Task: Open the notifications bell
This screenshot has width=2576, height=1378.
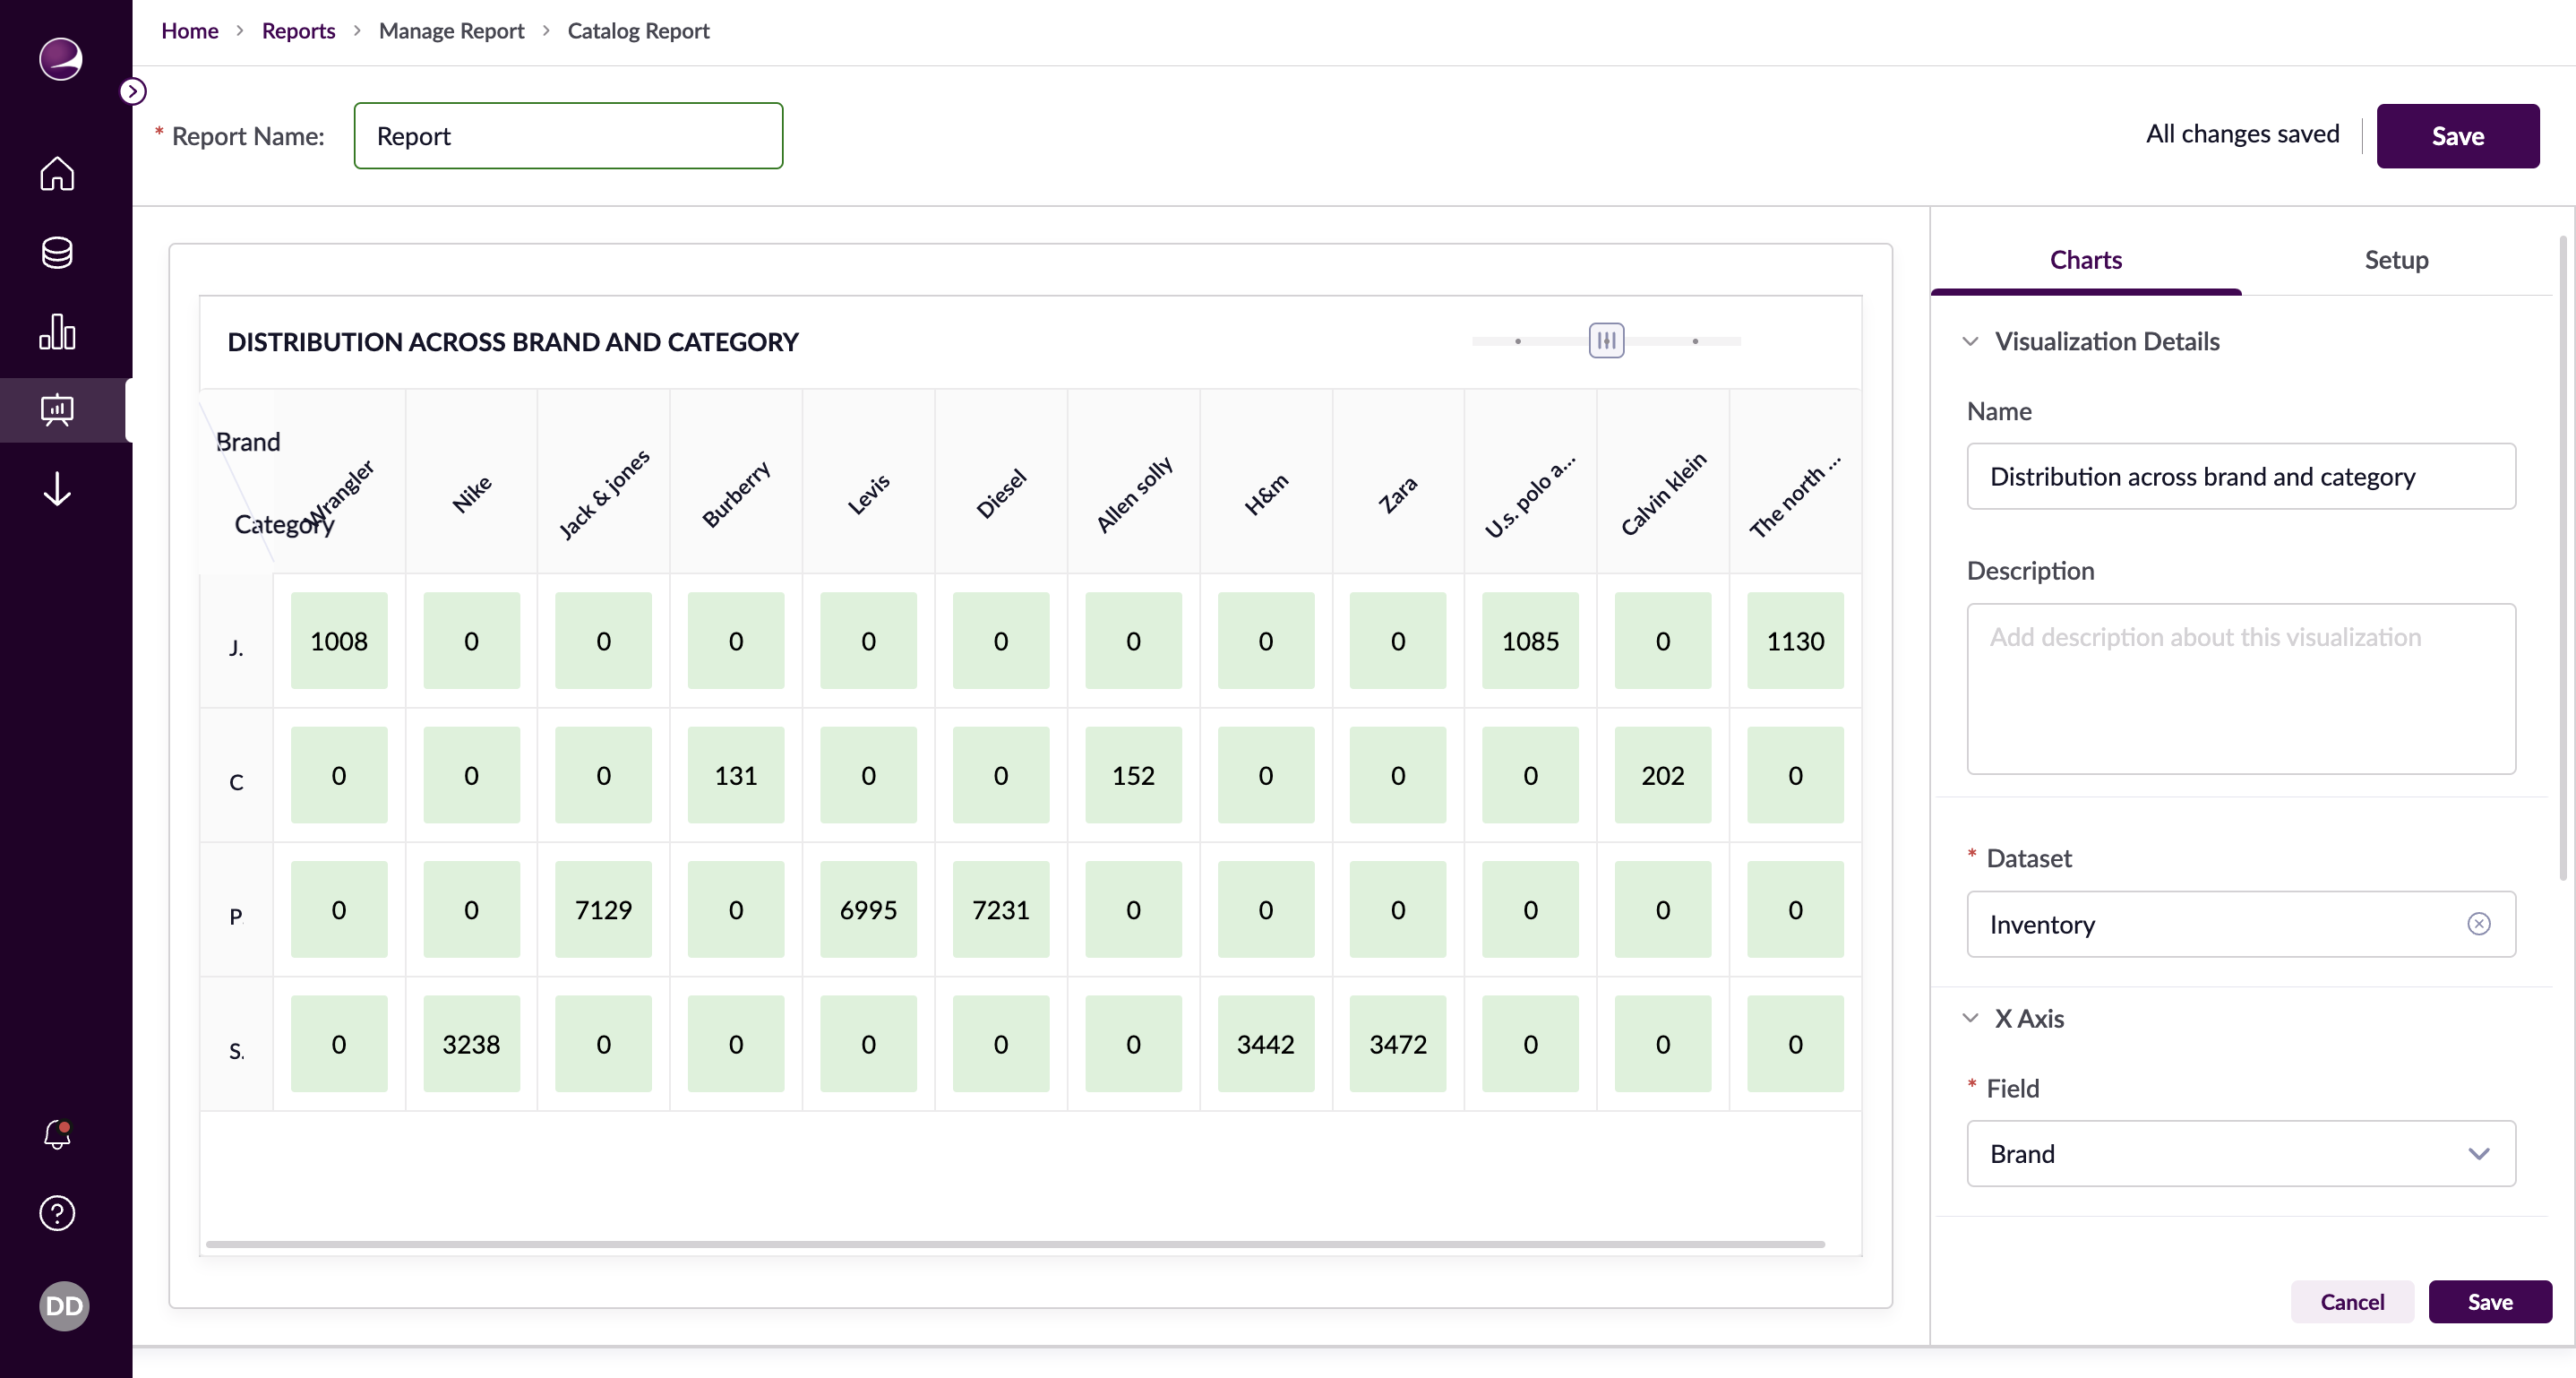Action: point(57,1134)
